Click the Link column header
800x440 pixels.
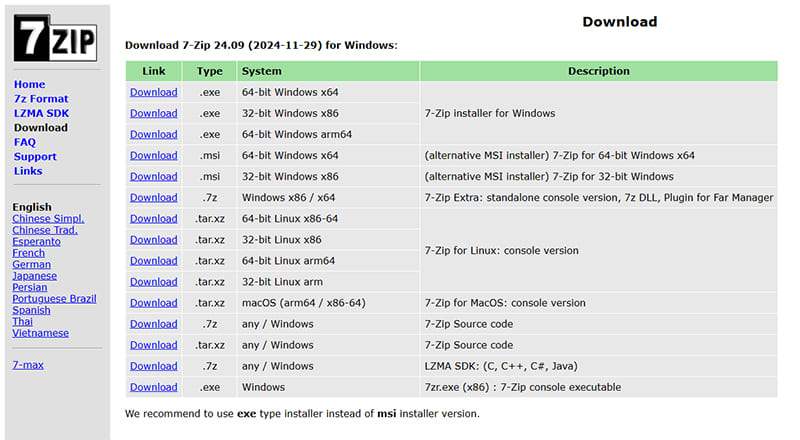(x=154, y=71)
